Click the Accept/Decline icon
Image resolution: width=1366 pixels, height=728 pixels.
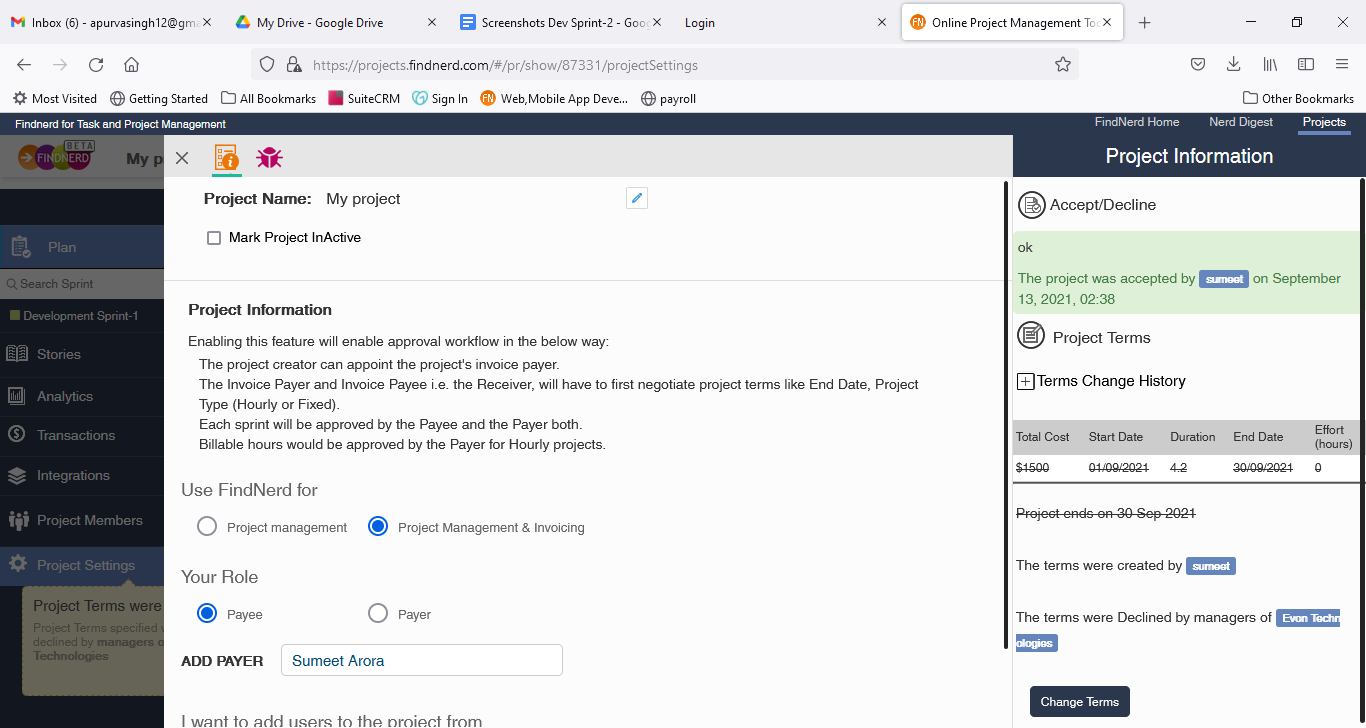point(1031,205)
